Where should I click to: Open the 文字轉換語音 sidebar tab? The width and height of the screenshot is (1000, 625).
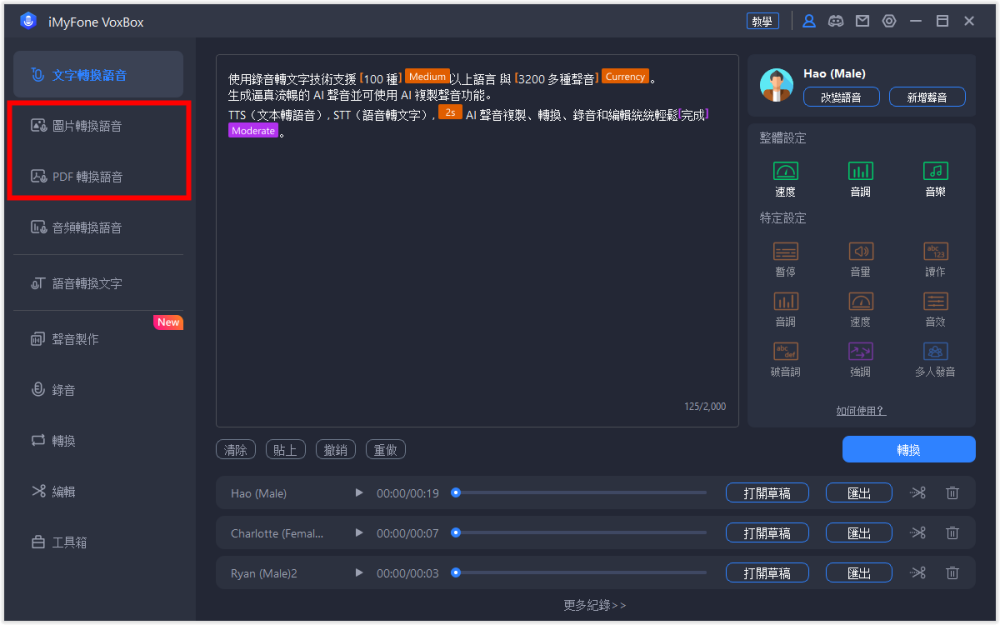(98, 75)
